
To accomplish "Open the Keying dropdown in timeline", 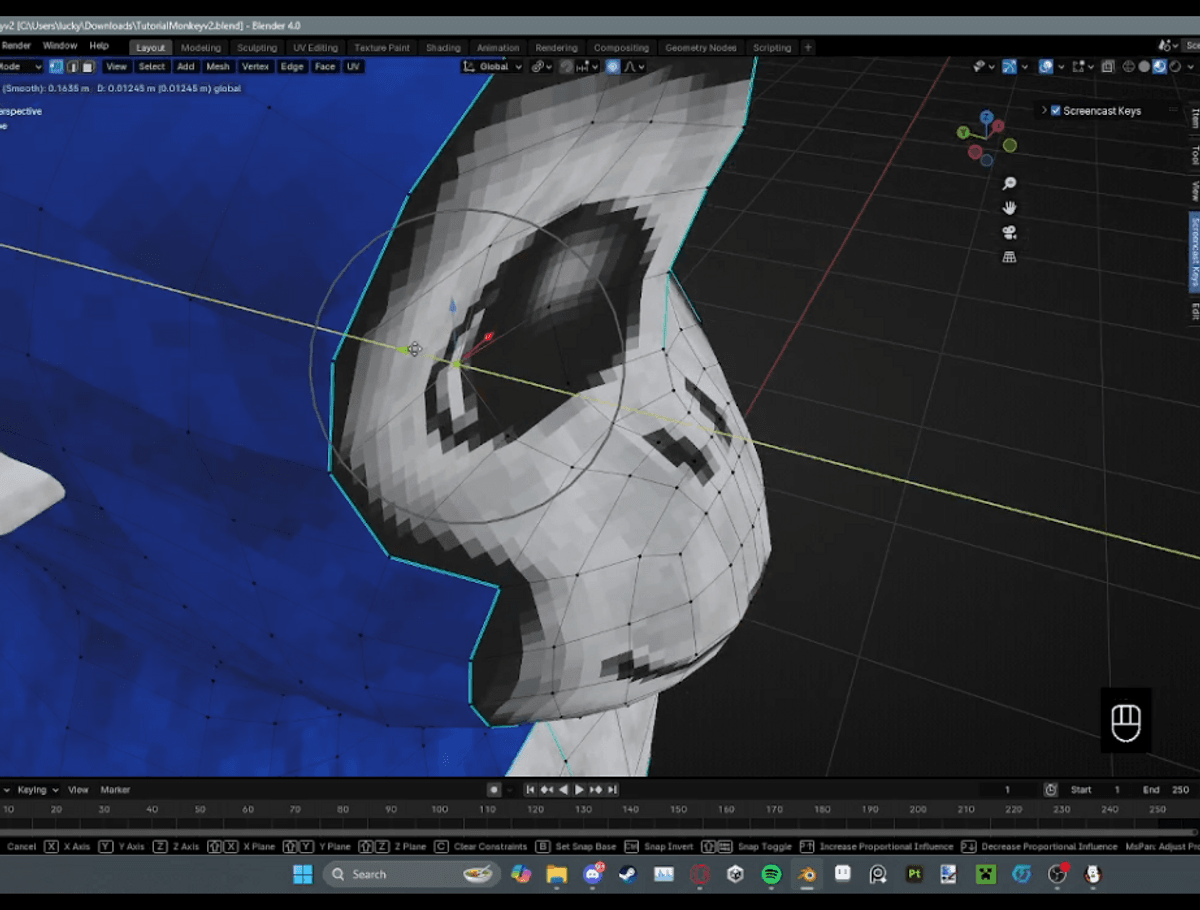I will (38, 790).
